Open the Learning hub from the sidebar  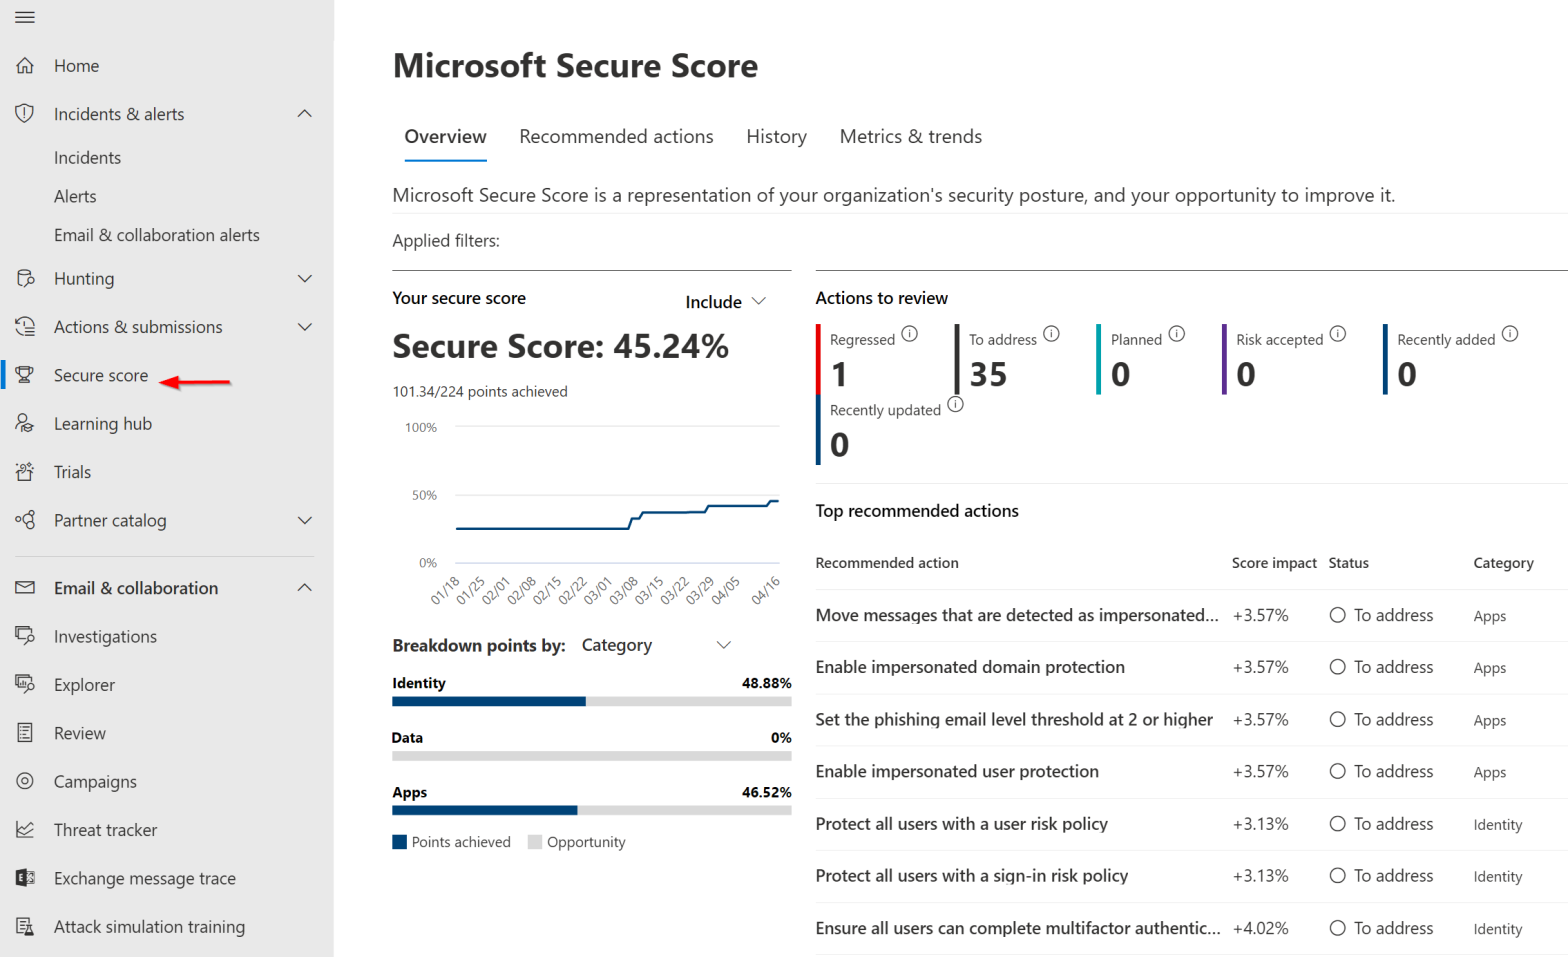click(105, 423)
